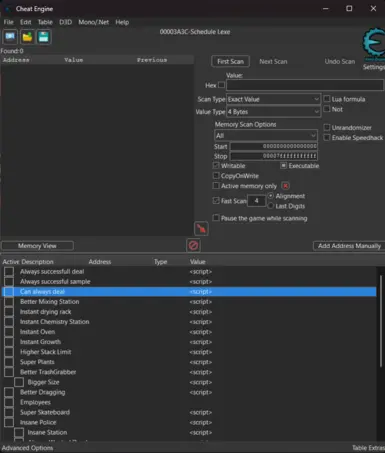Open Settings under the logo
385x453 pixels.
(374, 67)
